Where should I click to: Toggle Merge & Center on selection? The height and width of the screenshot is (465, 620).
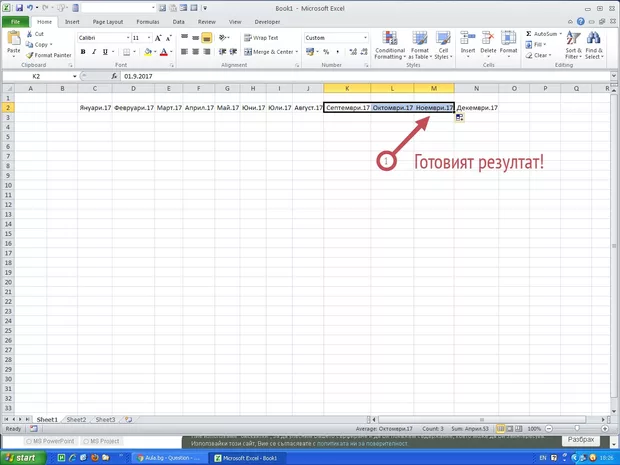[x=270, y=52]
